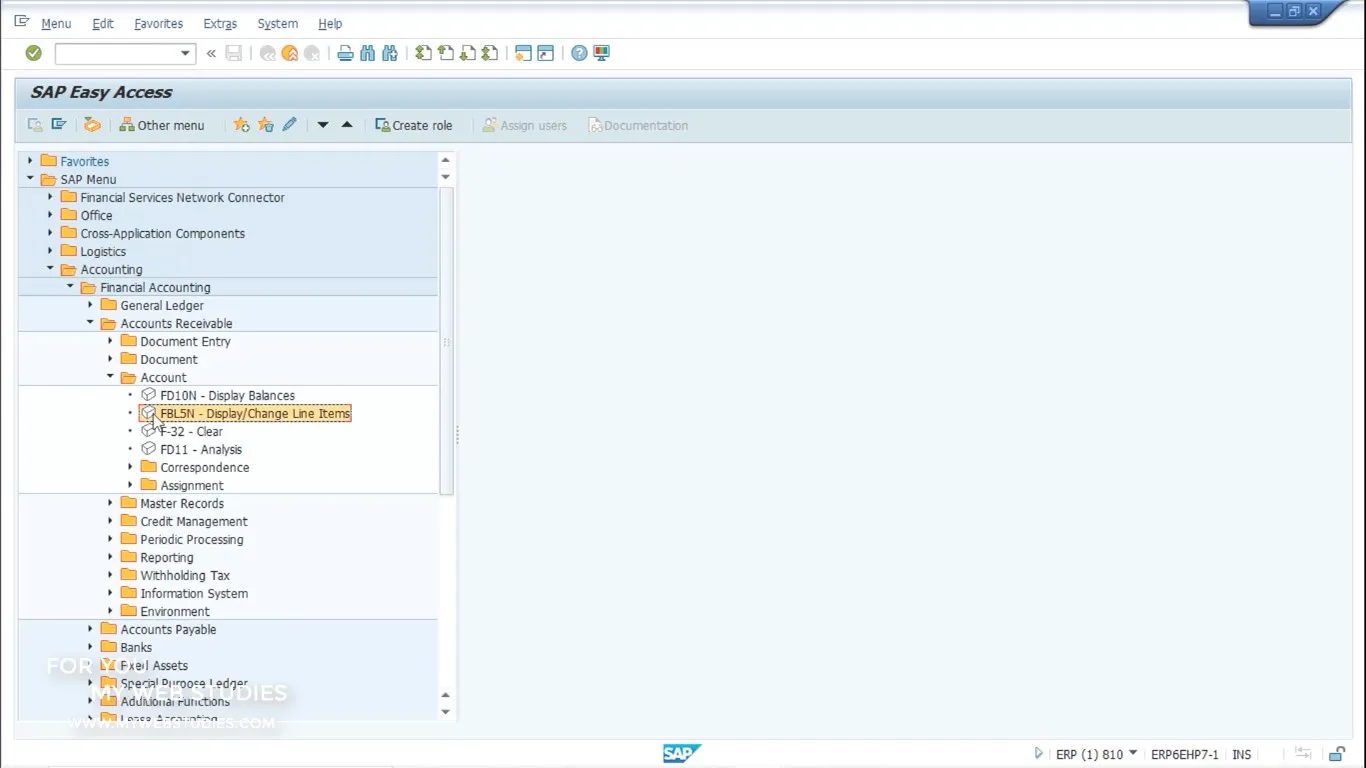The image size is (1366, 768).
Task: Select the Information System tree row
Action: coord(194,593)
